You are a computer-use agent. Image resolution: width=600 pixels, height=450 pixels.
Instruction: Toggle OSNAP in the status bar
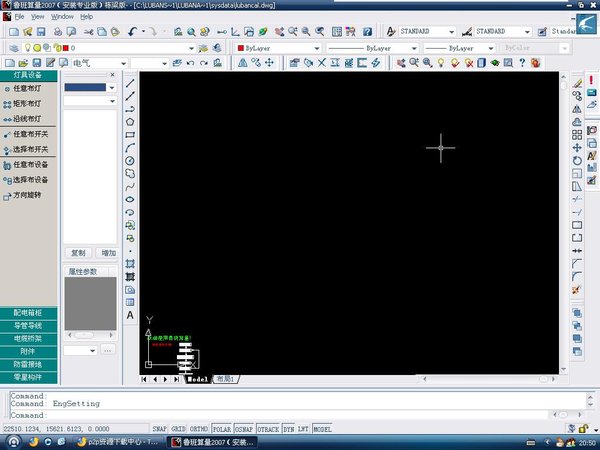click(x=243, y=429)
